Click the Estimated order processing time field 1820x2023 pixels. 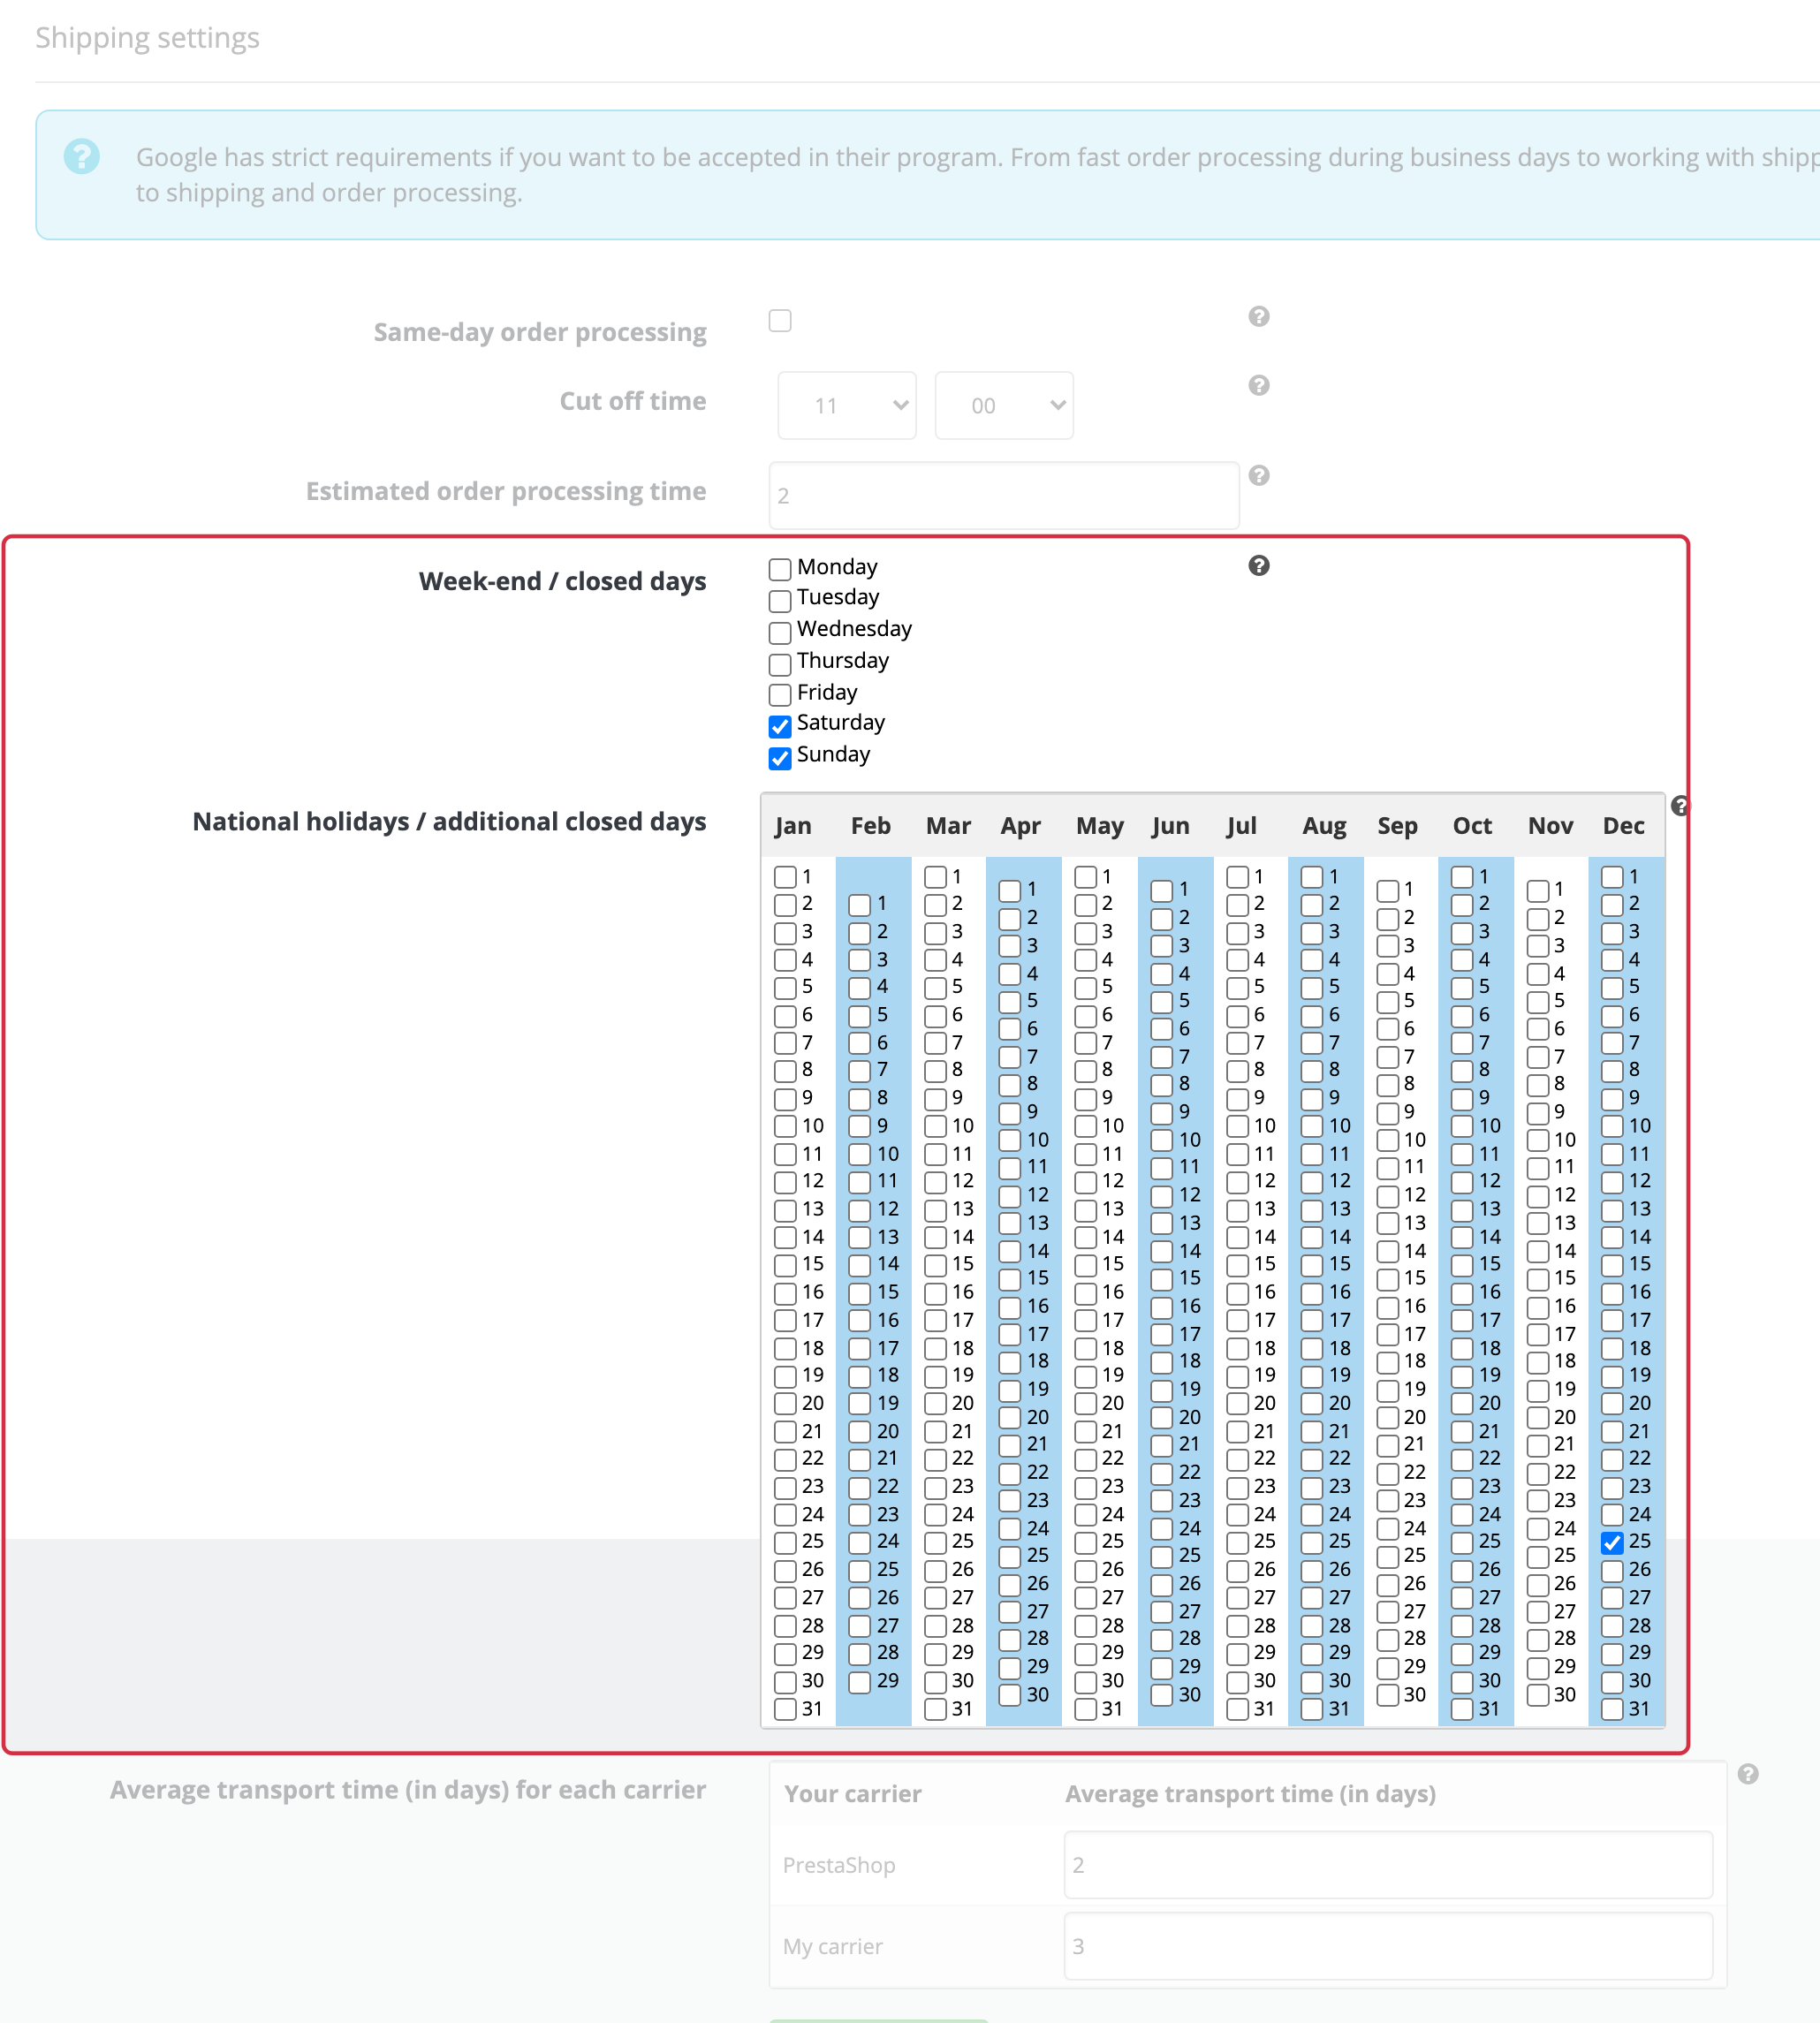(x=1004, y=495)
